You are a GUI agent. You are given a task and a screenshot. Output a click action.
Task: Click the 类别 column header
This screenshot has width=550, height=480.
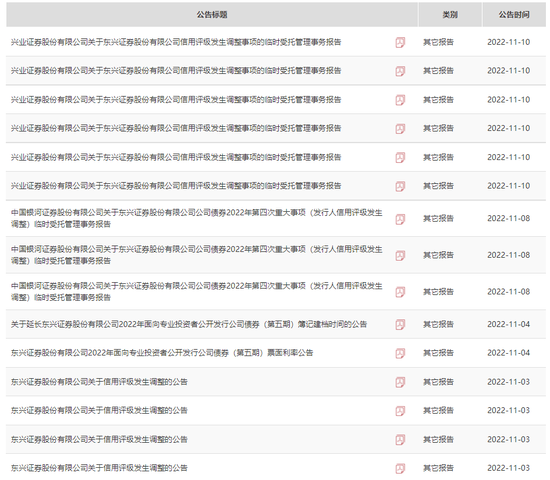click(x=450, y=15)
